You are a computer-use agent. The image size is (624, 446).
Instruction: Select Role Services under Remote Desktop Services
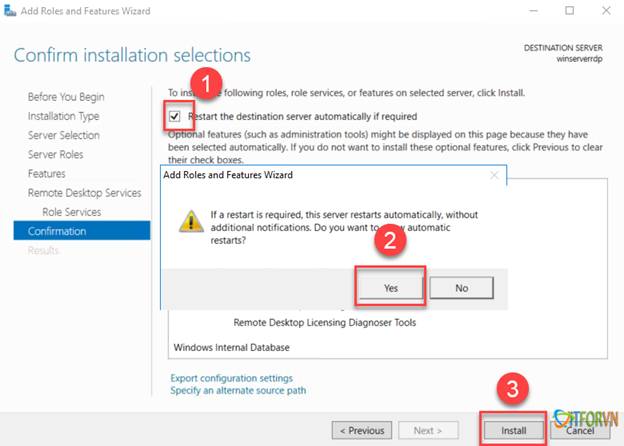pyautogui.click(x=77, y=212)
